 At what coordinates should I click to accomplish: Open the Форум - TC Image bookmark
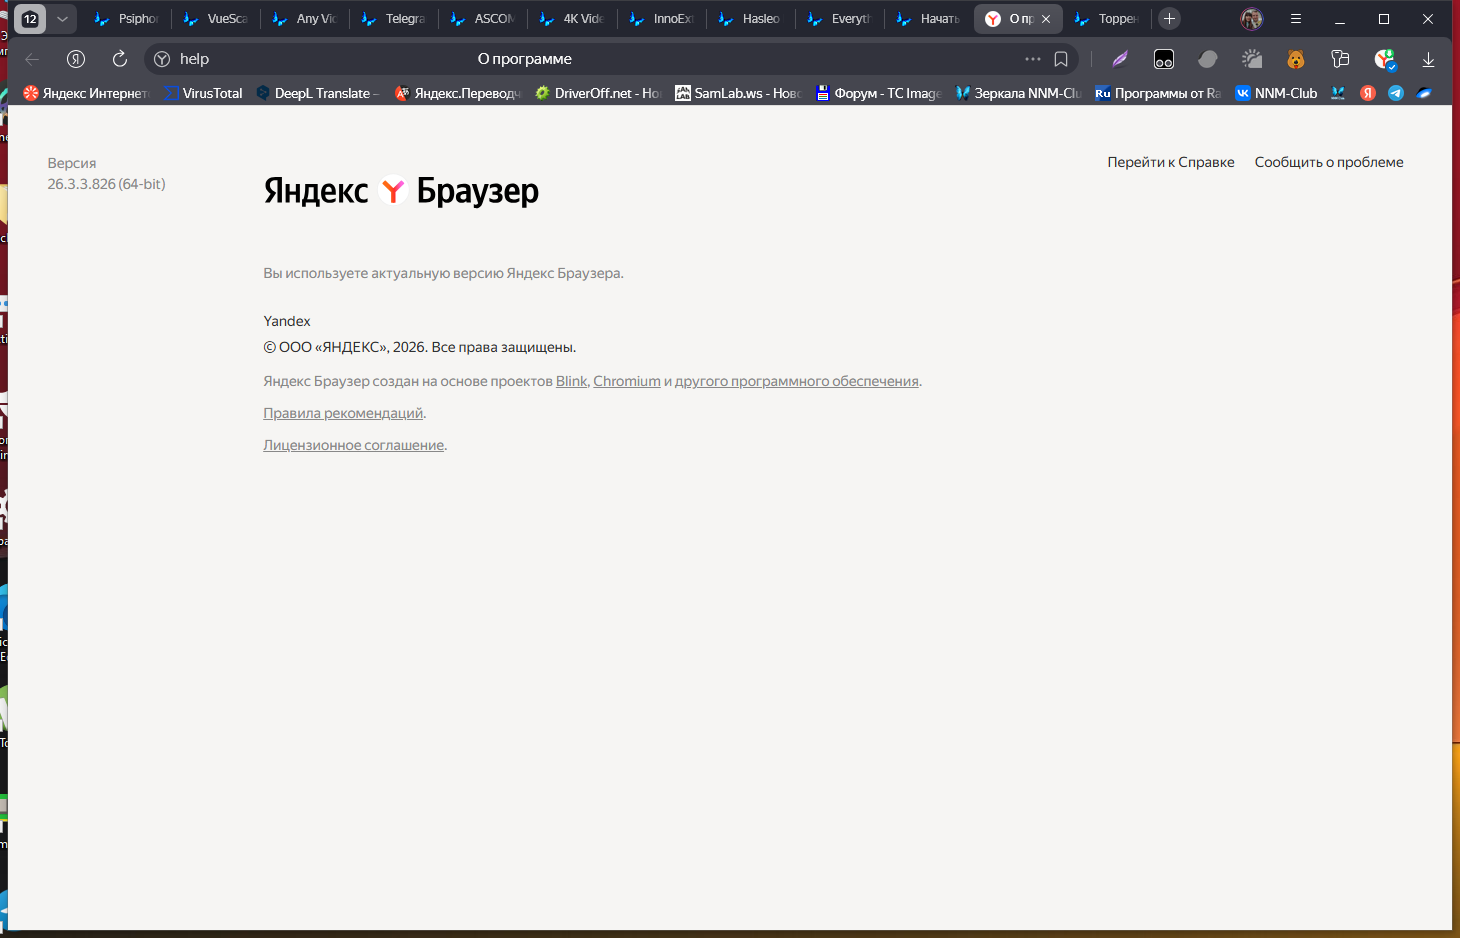(x=878, y=93)
